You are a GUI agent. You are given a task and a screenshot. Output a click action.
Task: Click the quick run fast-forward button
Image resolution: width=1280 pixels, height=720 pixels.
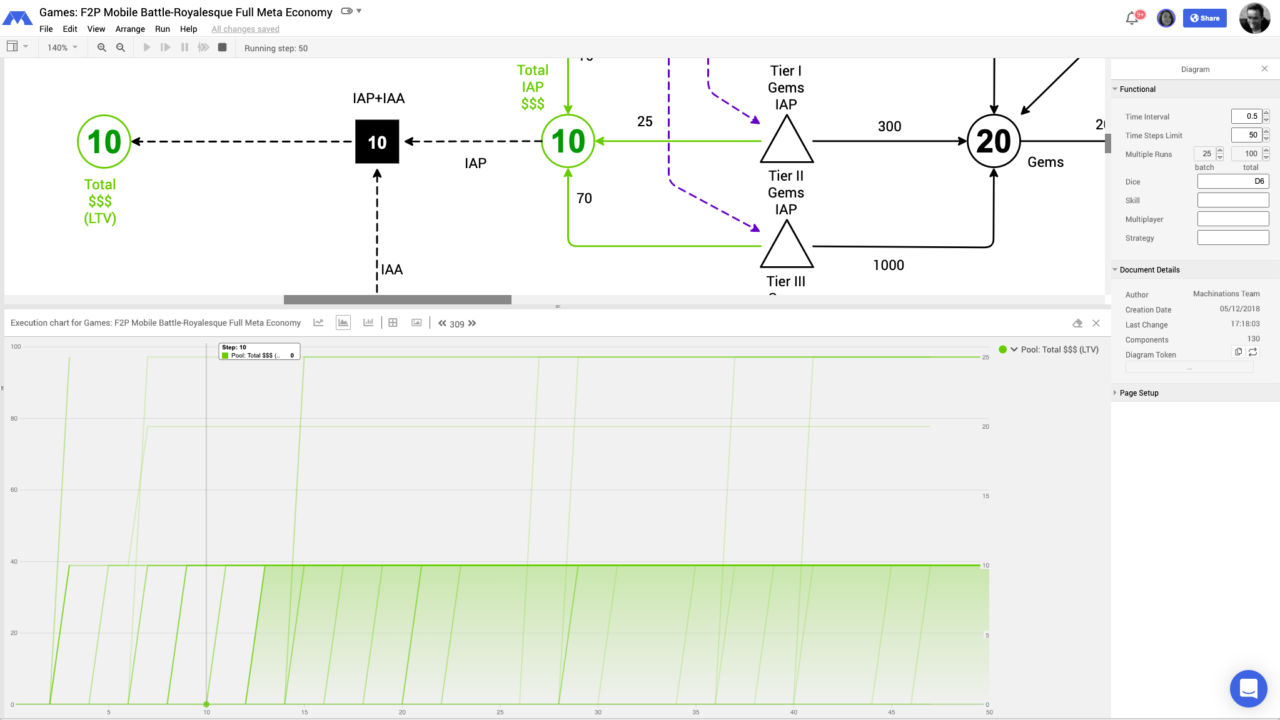tap(203, 47)
